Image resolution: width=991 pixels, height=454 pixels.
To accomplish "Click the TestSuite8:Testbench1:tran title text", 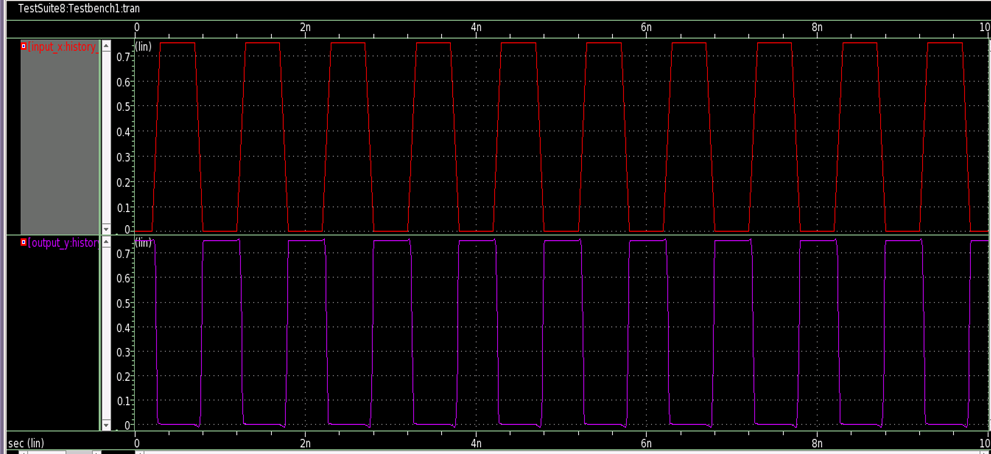I will click(79, 9).
